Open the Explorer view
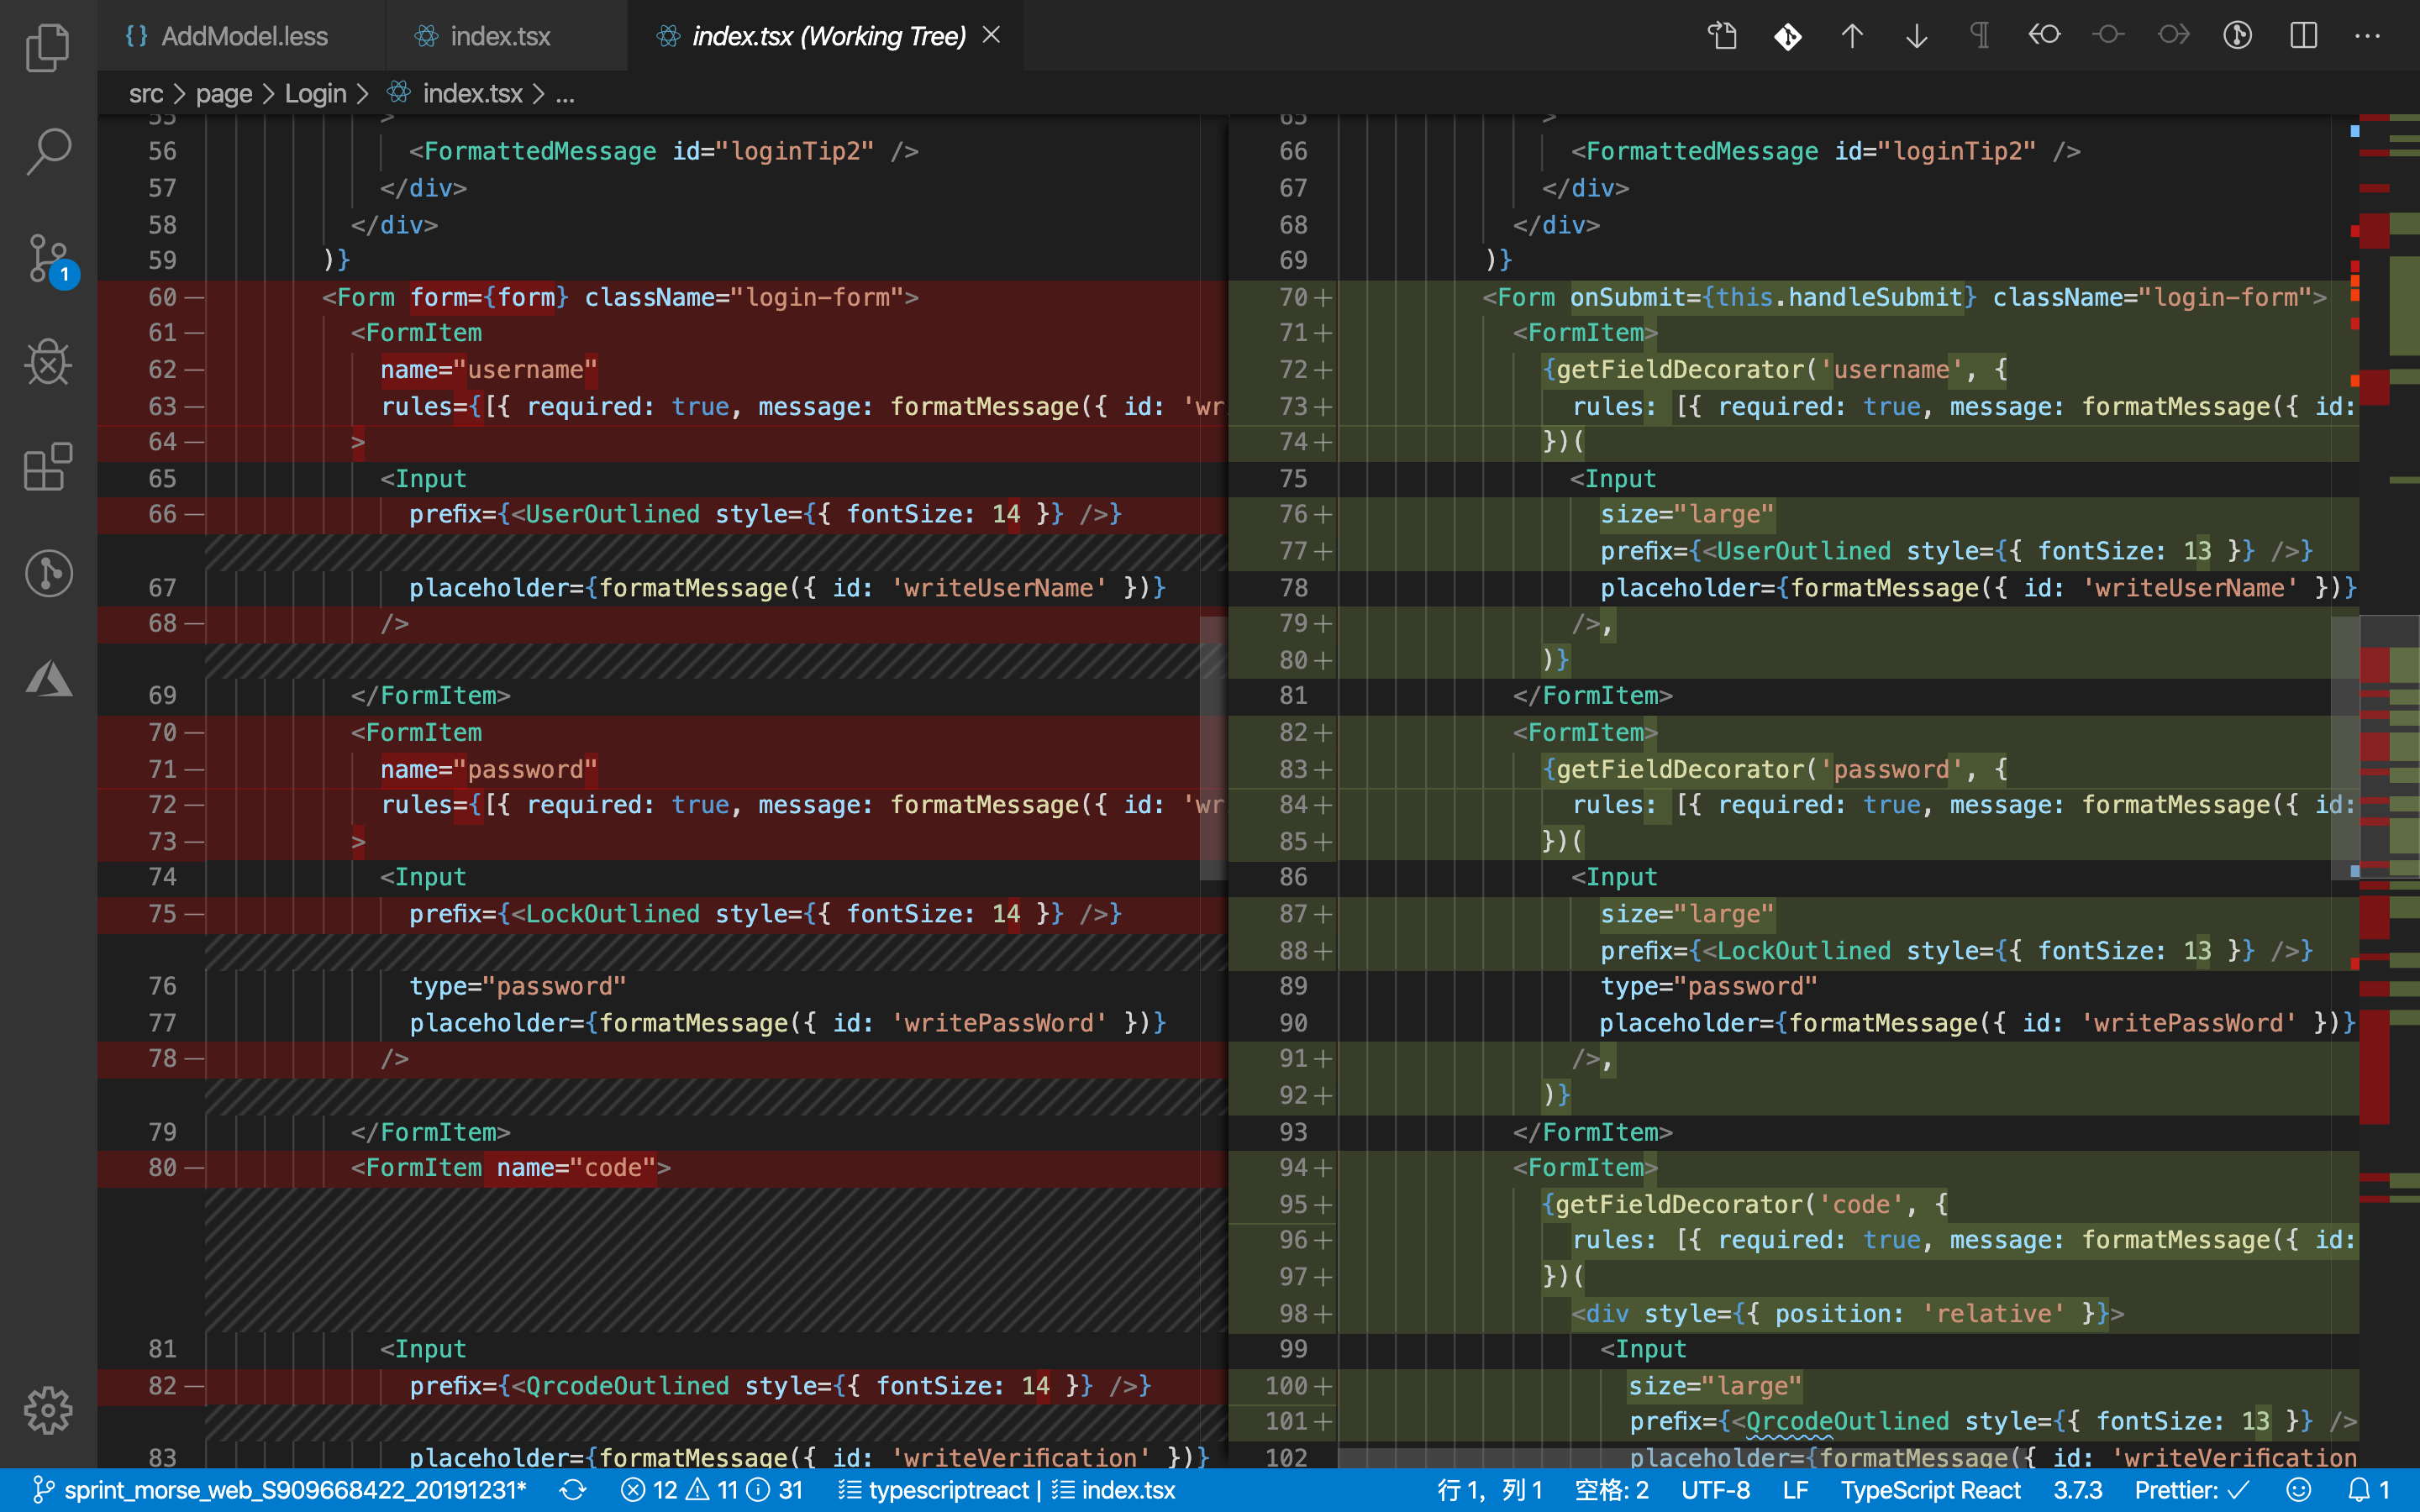The height and width of the screenshot is (1512, 2420). click(48, 47)
